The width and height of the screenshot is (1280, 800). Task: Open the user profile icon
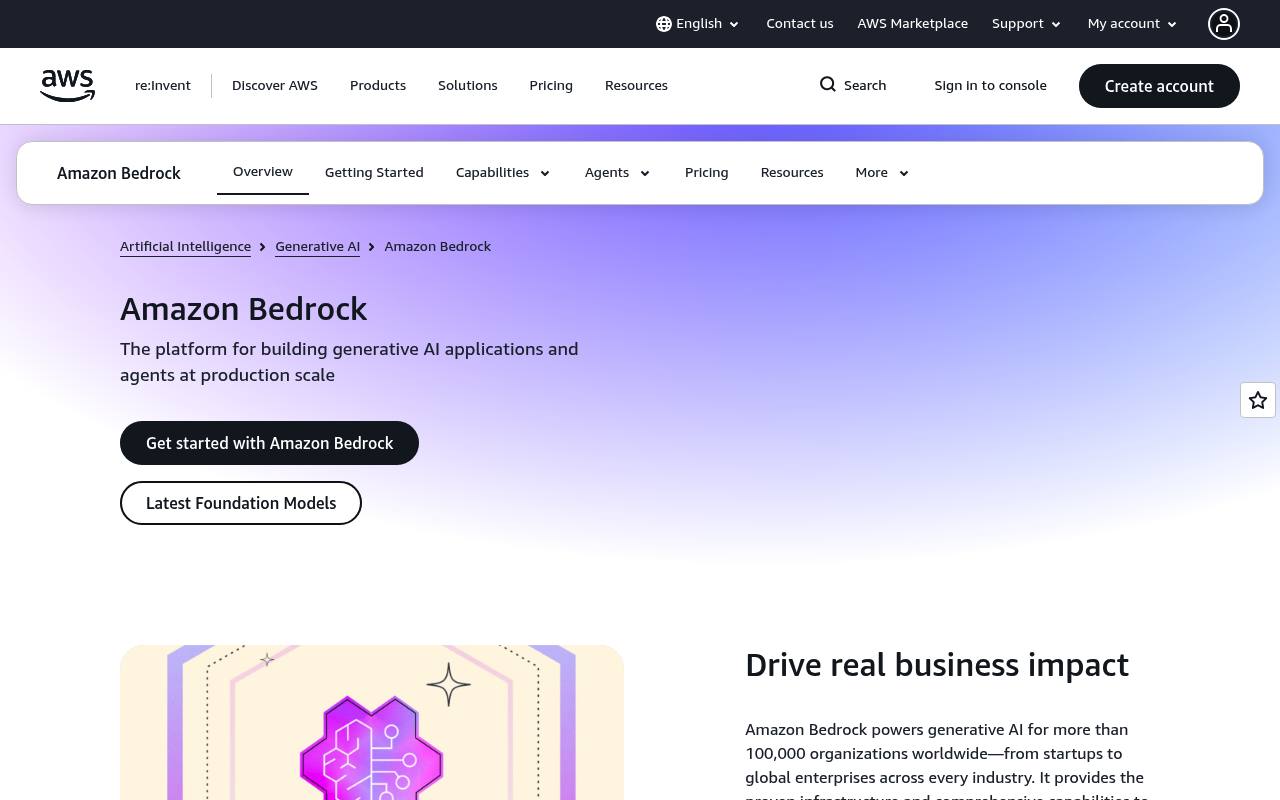click(1224, 24)
